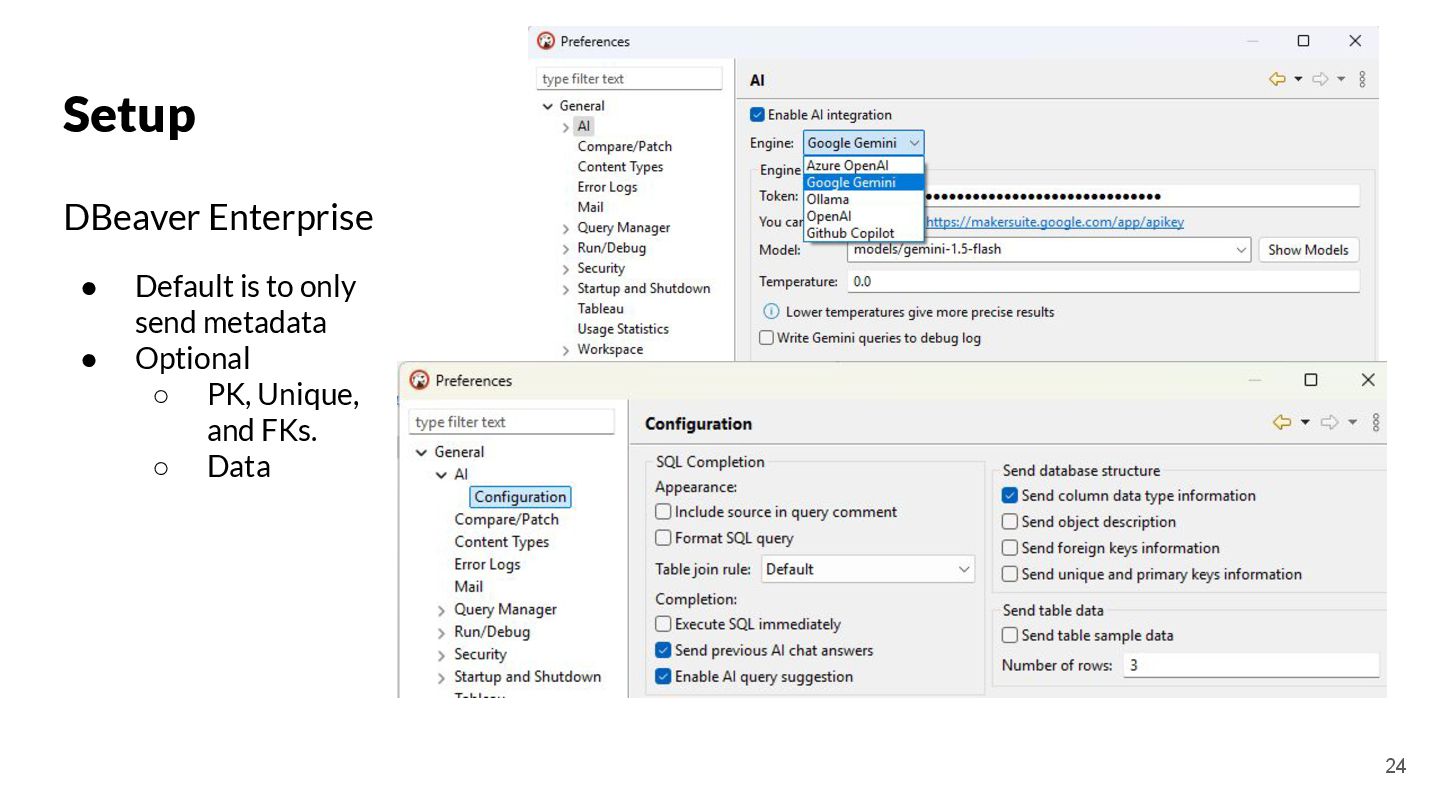
Task: Expand Query Manager in the upper tree
Action: (566, 228)
